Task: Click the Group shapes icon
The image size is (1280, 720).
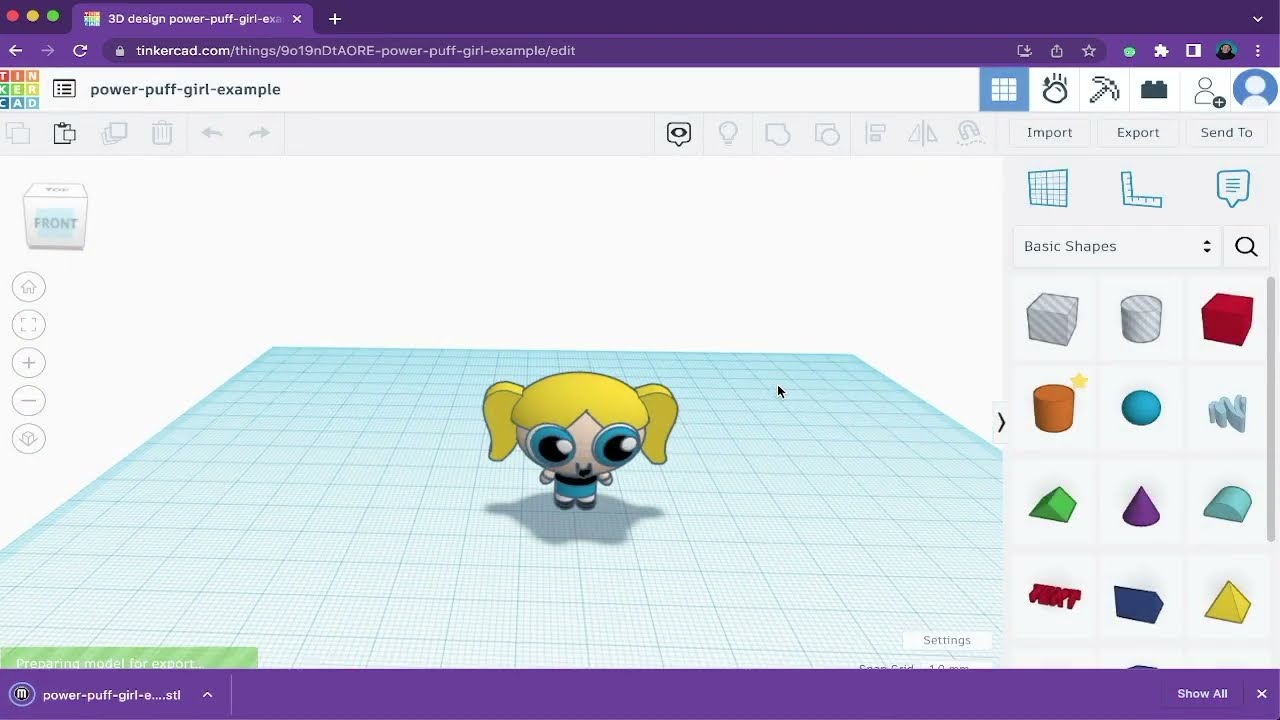Action: pyautogui.click(x=777, y=133)
